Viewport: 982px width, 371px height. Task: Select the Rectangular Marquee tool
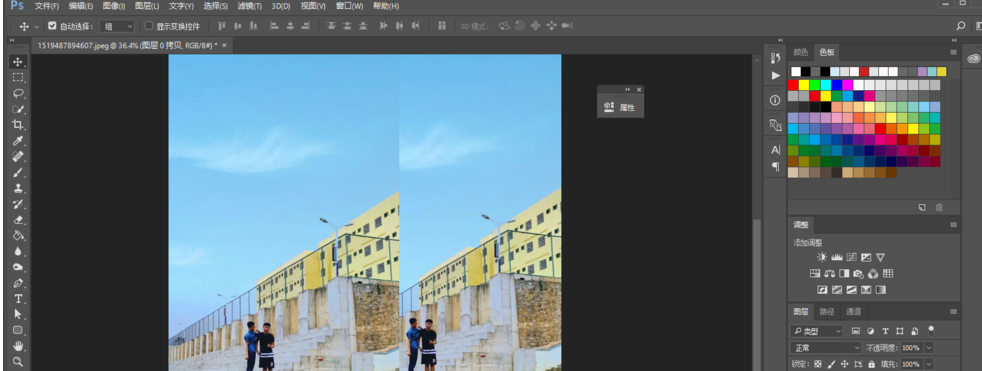click(18, 77)
